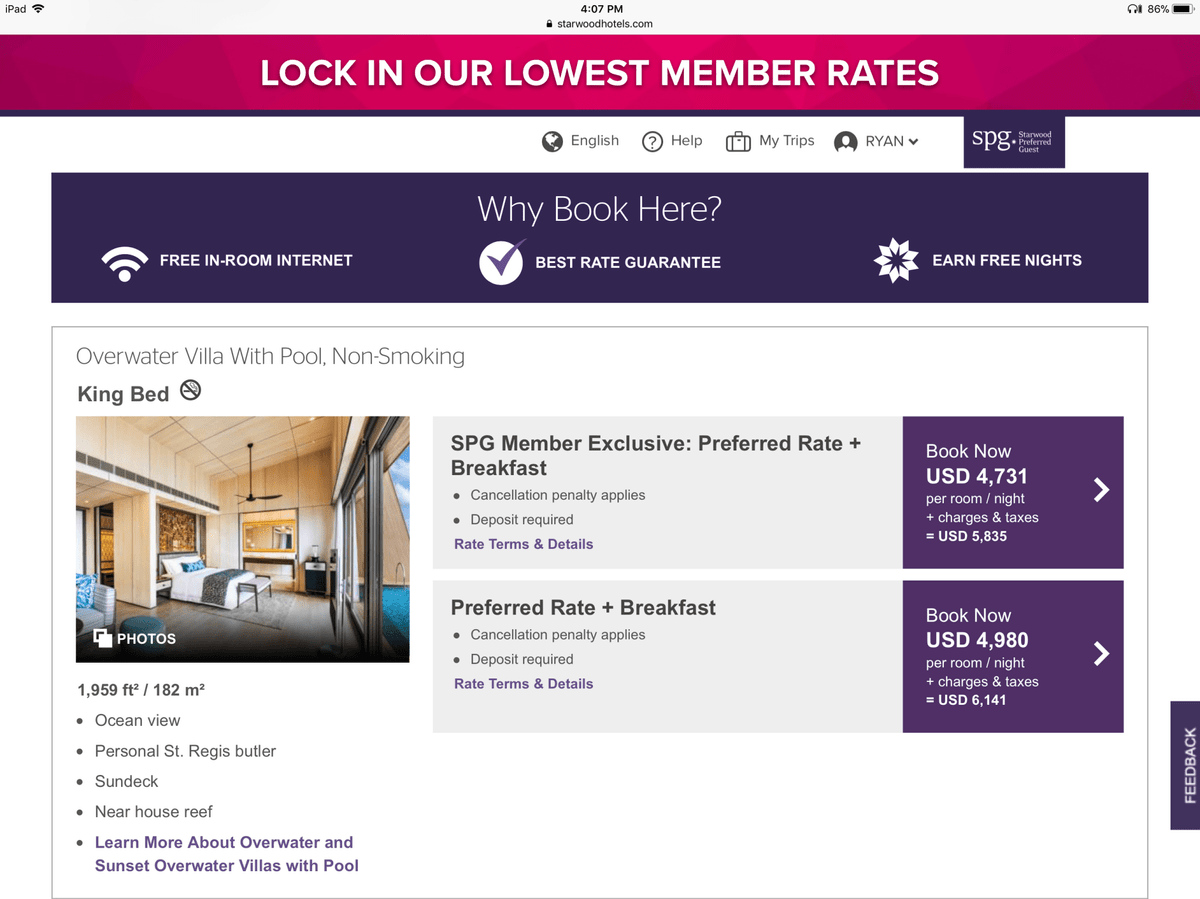The width and height of the screenshot is (1200, 899).
Task: Open Rate Terms & Details for Preferred Rate
Action: tap(523, 684)
